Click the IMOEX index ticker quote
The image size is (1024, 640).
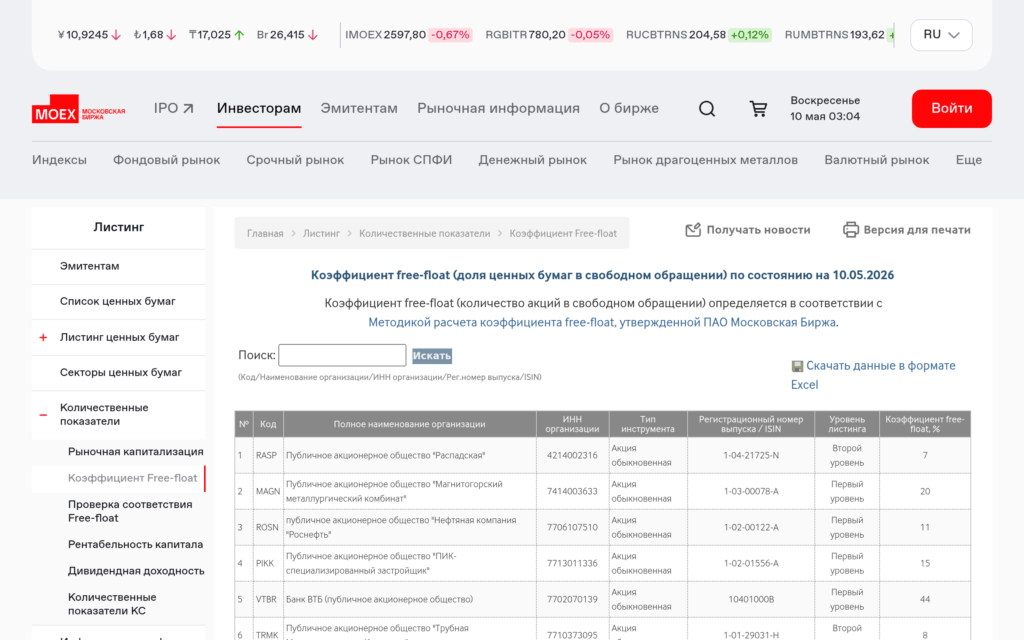coord(408,35)
